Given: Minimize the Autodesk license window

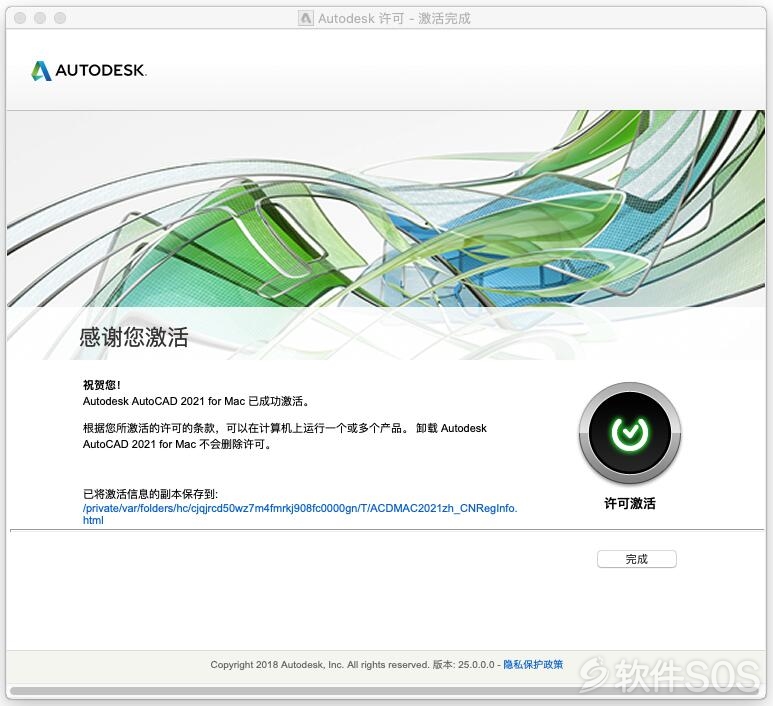Looking at the screenshot, I should (40, 18).
